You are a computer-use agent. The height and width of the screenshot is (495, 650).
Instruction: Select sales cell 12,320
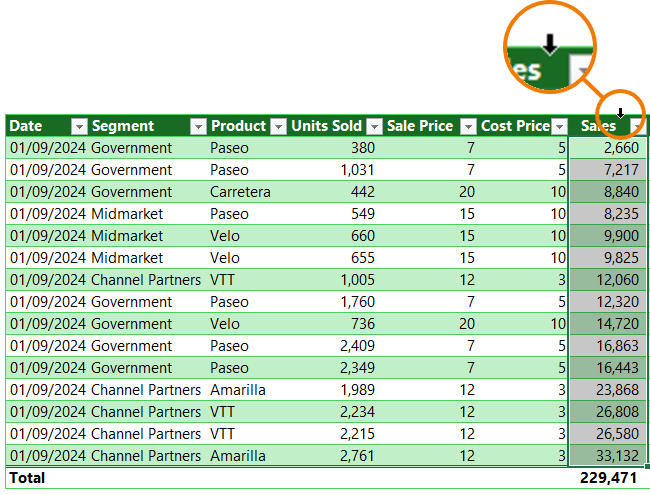coord(608,301)
